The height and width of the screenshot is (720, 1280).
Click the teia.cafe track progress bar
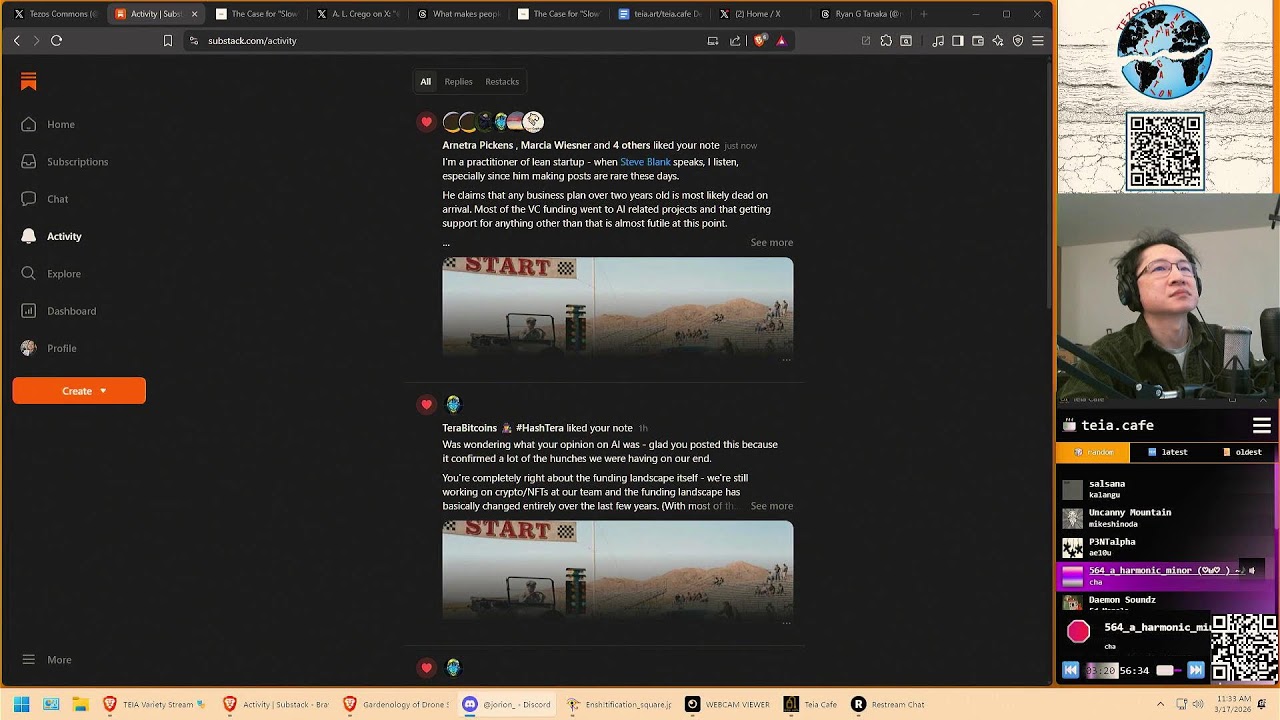(x=1102, y=670)
